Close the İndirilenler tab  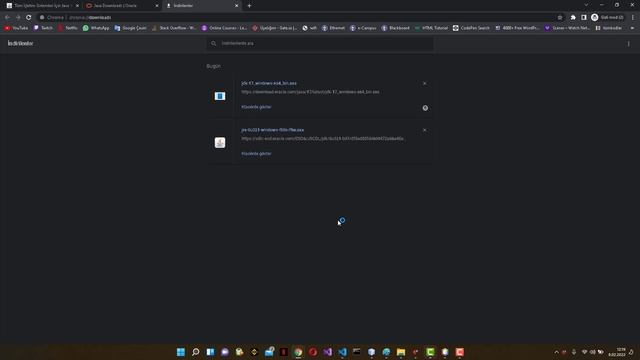click(x=236, y=6)
